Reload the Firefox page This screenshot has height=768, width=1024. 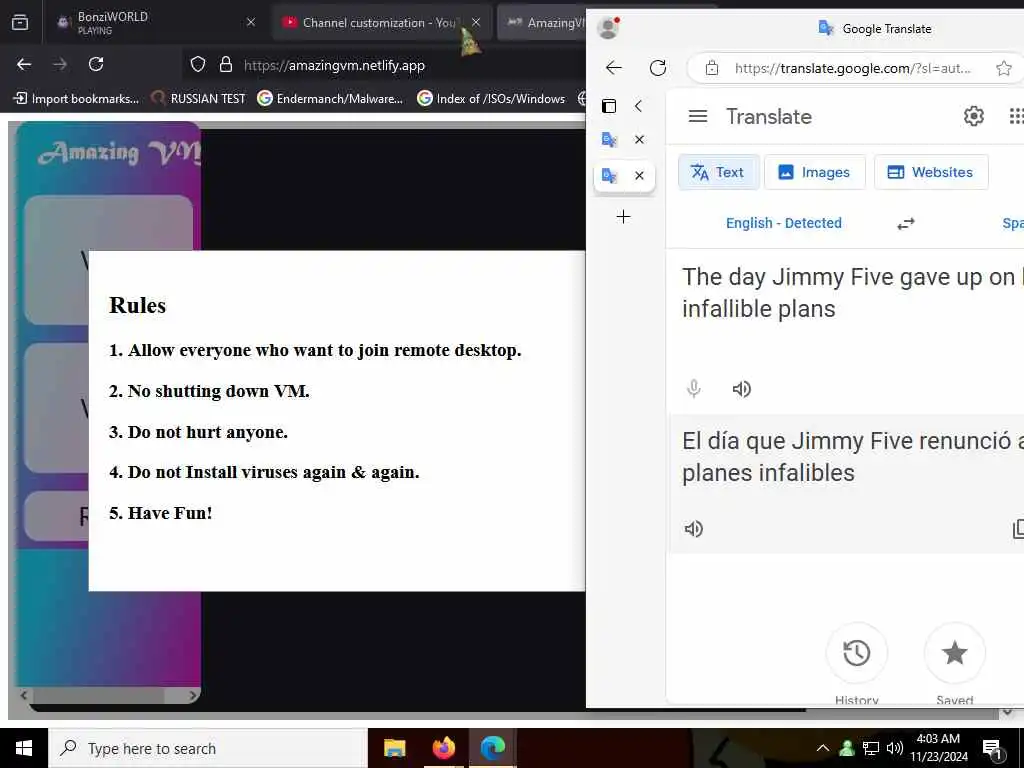(96, 64)
